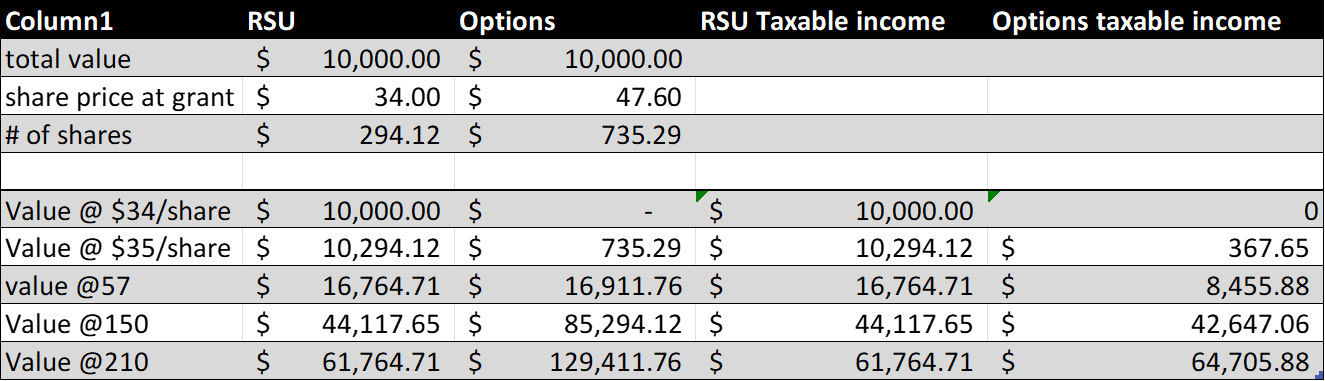Select the RSU column header
1325x381 pixels.
click(x=349, y=21)
